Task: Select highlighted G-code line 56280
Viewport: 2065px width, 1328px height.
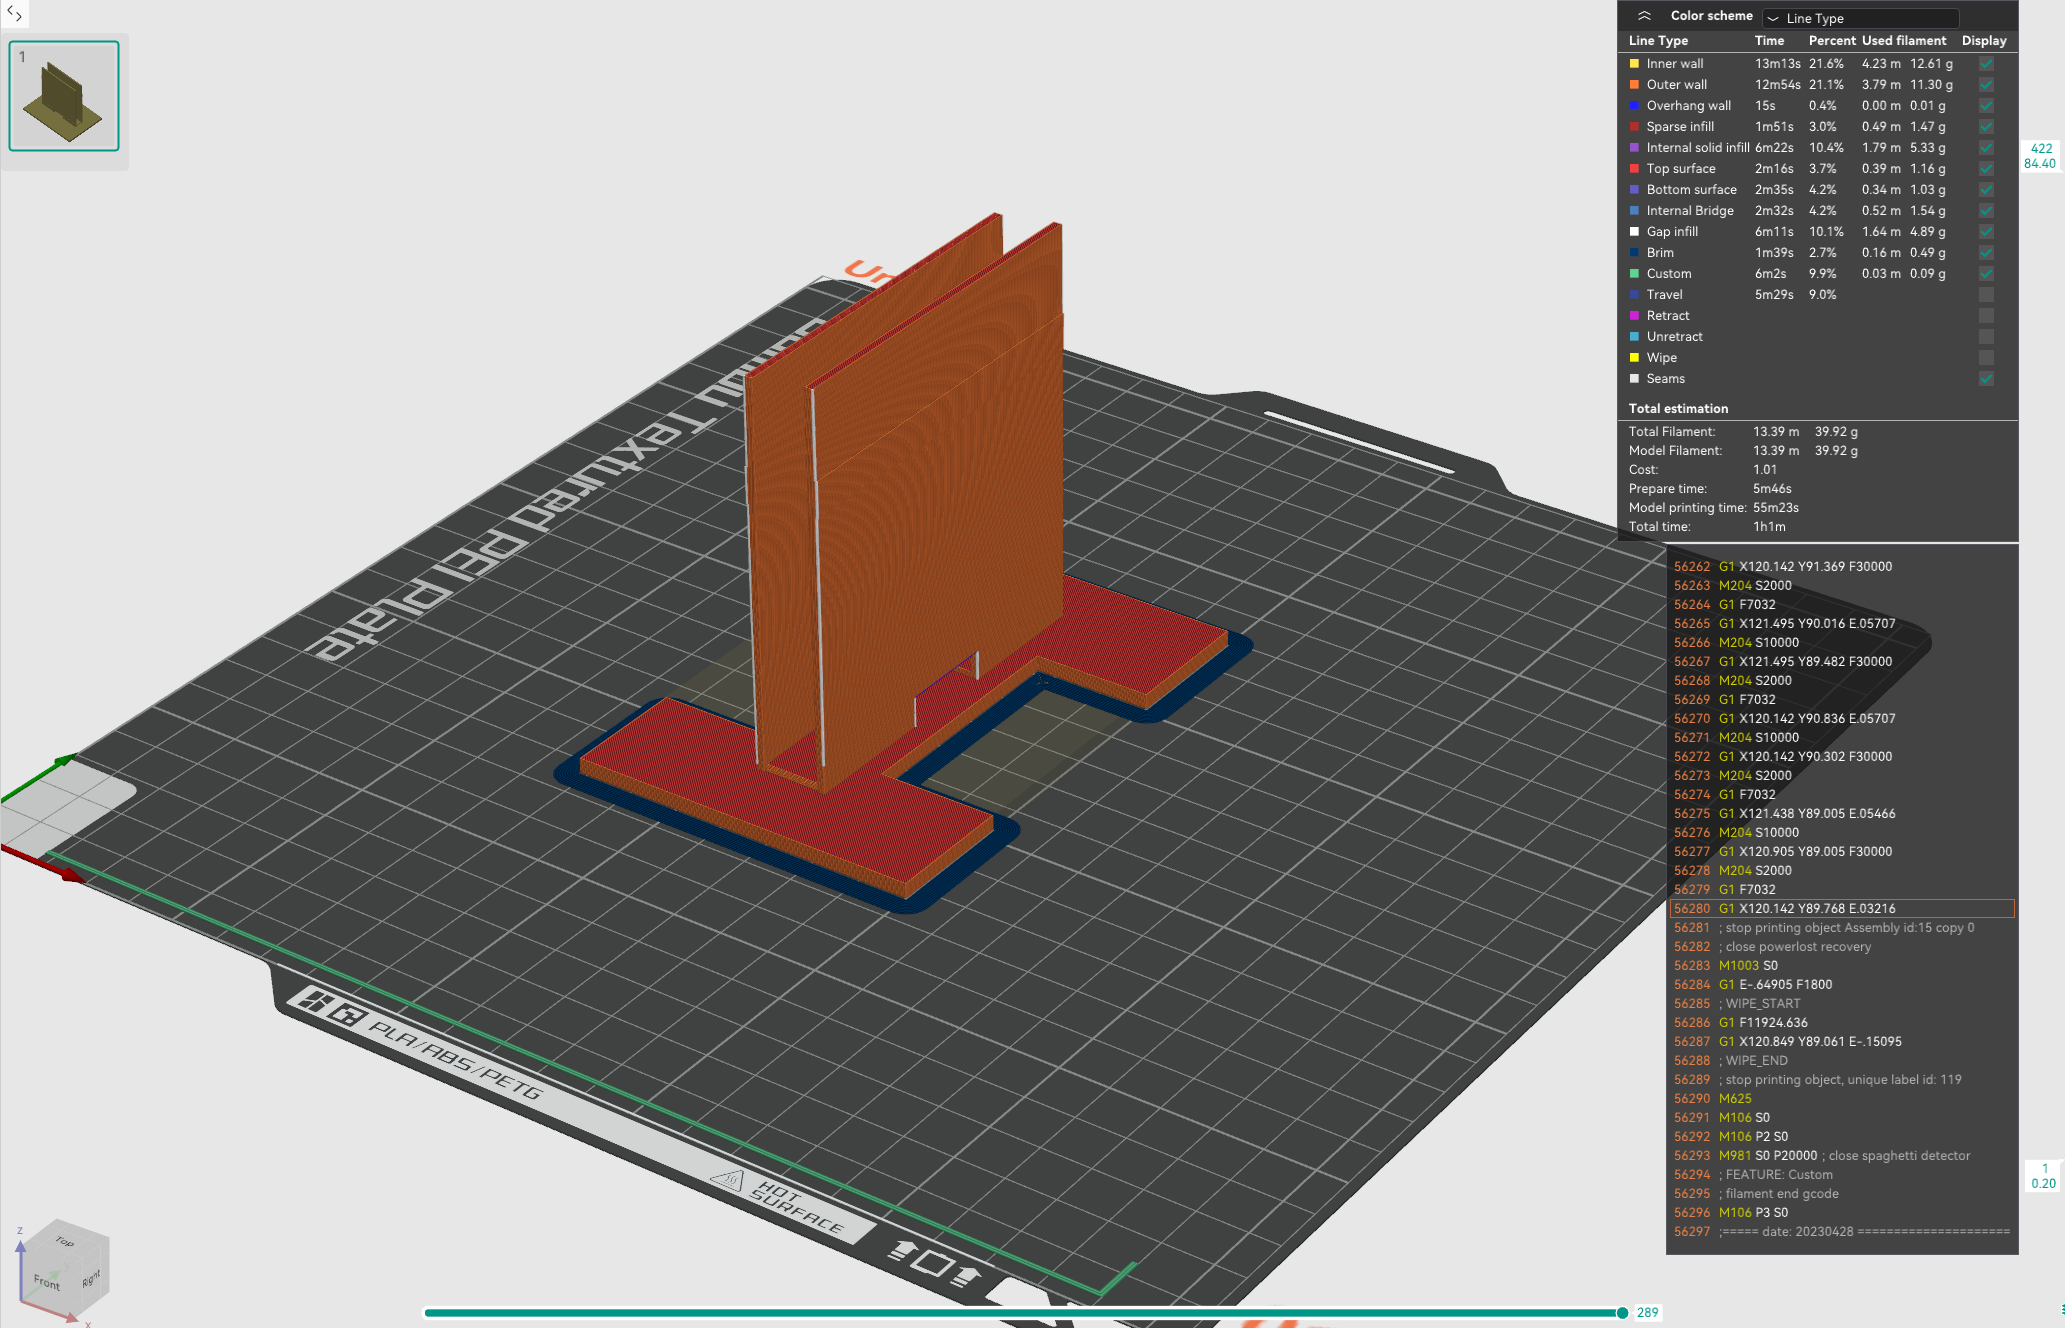Action: click(1842, 909)
